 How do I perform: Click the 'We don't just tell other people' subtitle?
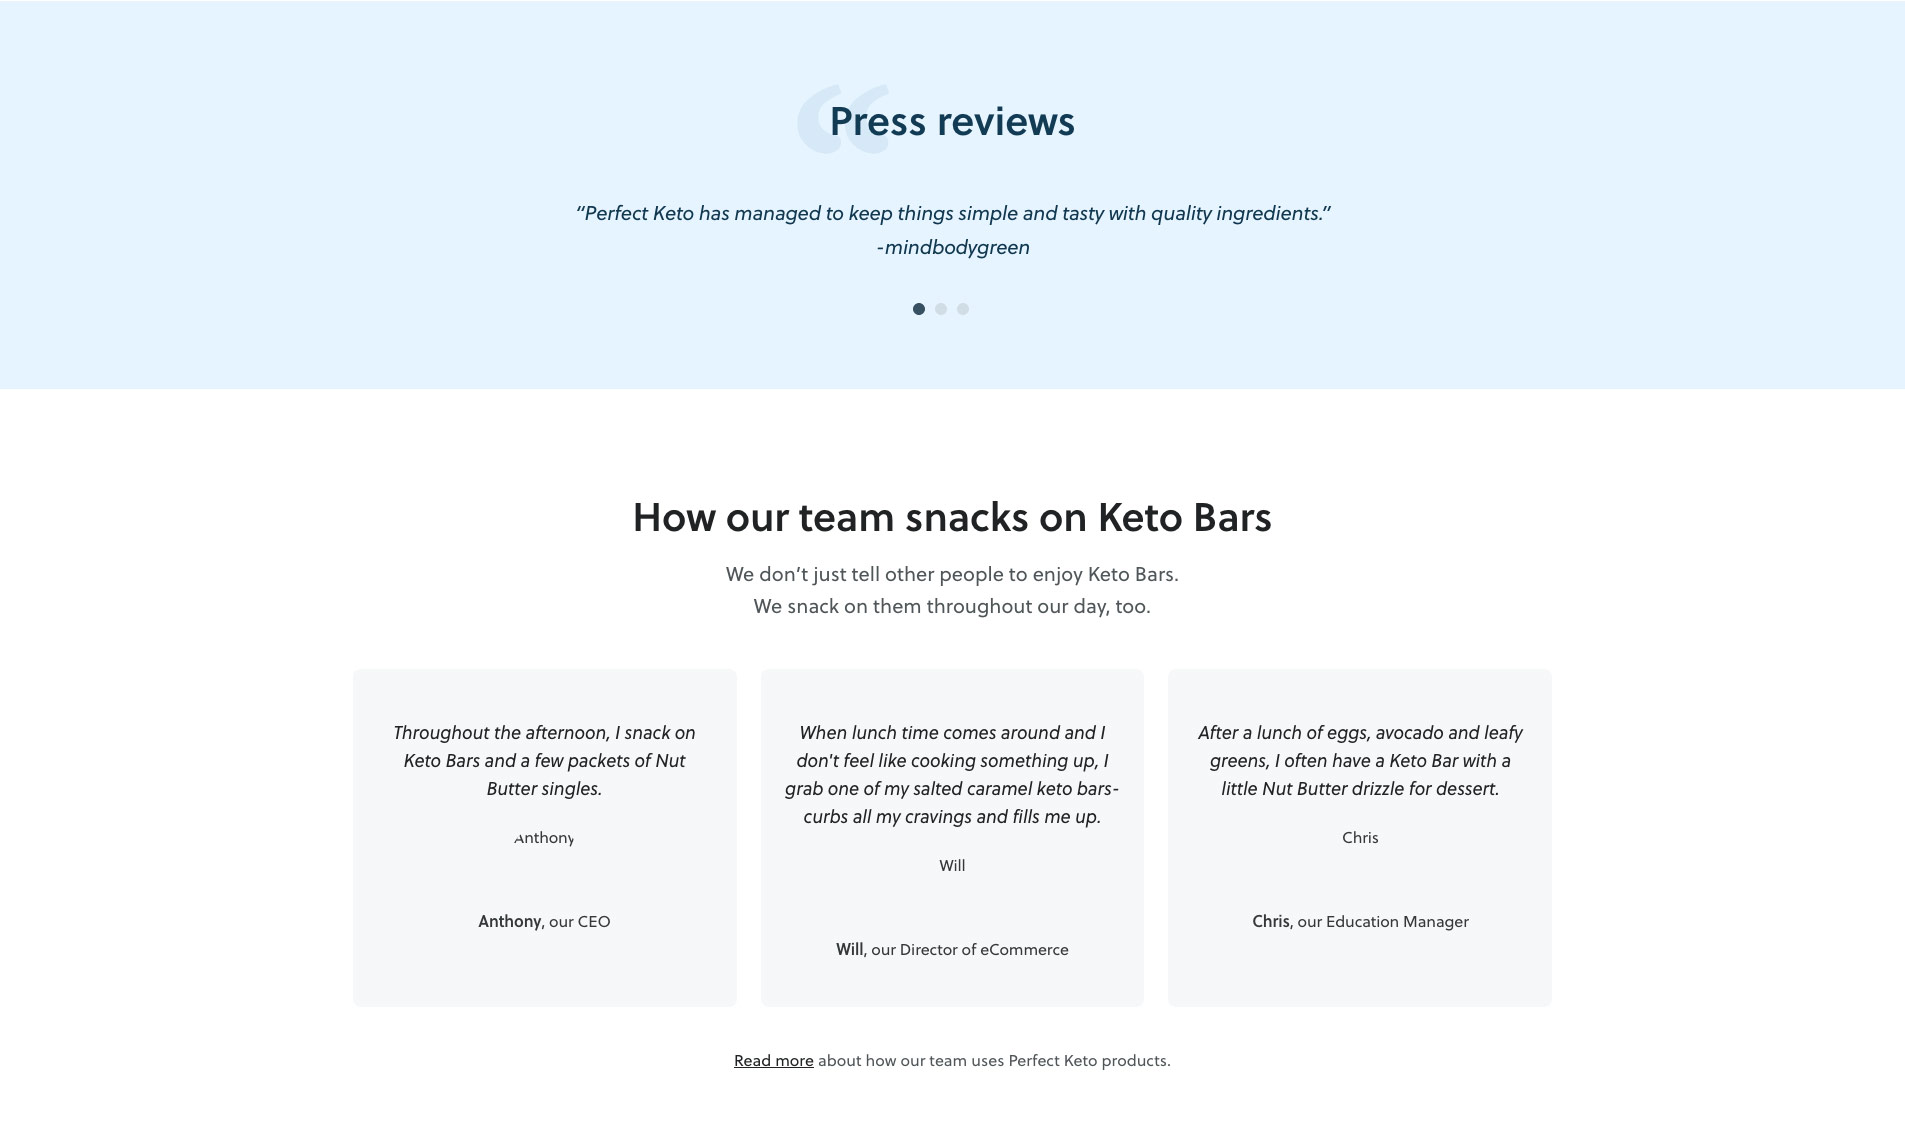(952, 590)
